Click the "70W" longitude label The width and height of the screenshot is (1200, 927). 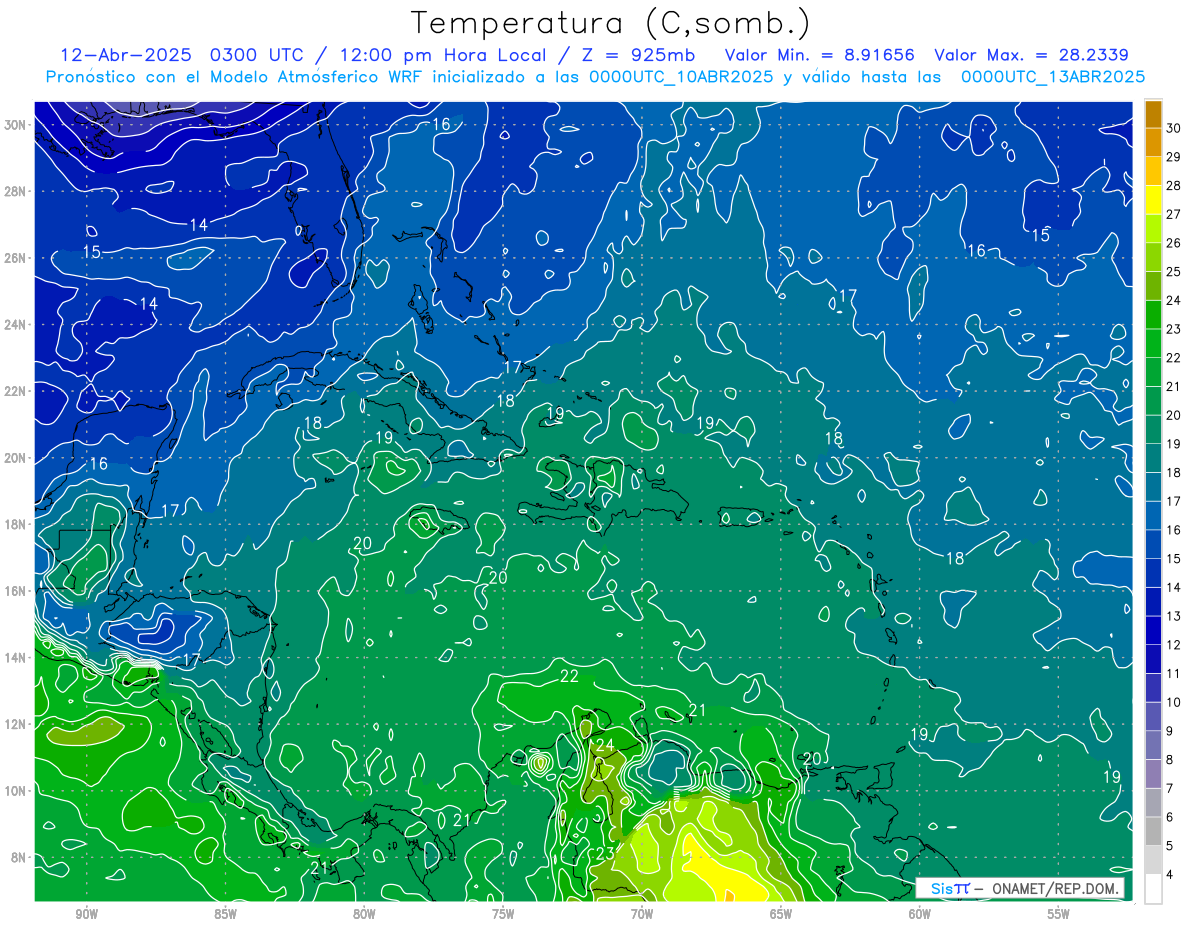click(642, 914)
